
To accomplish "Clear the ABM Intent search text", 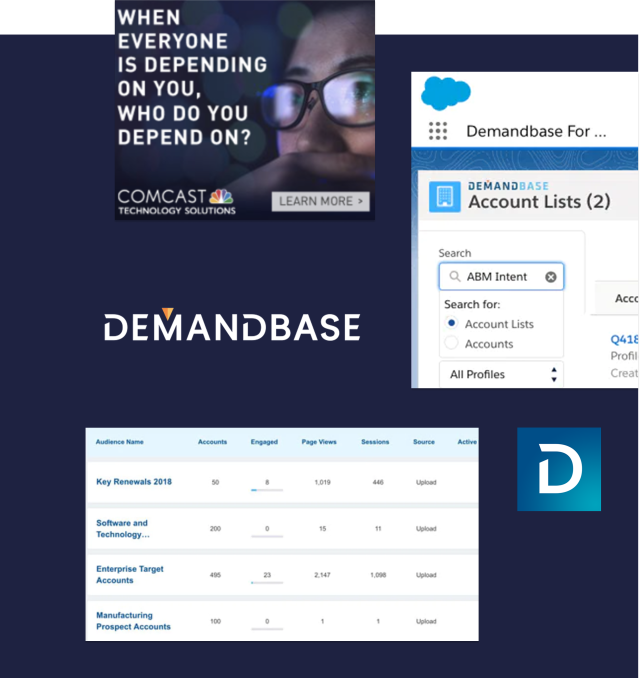I will 550,277.
